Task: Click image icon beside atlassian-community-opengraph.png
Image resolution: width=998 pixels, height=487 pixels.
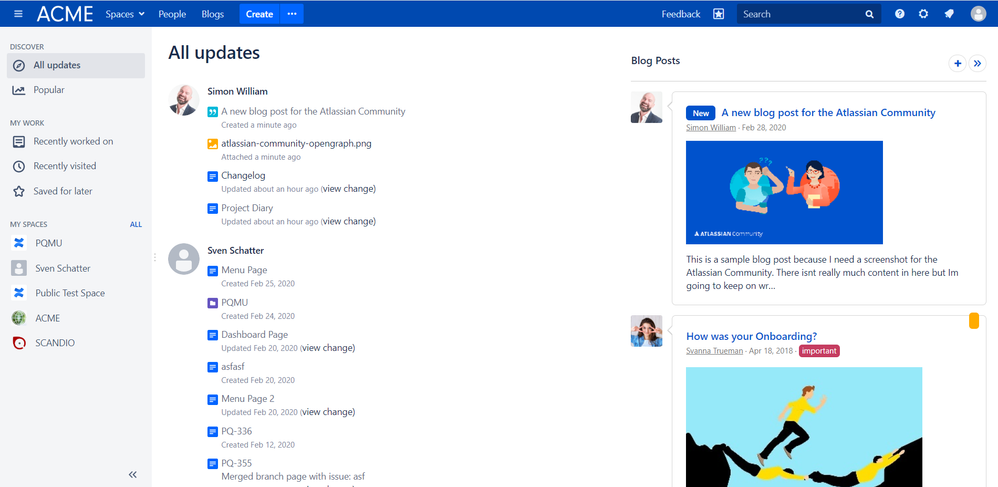Action: click(213, 144)
